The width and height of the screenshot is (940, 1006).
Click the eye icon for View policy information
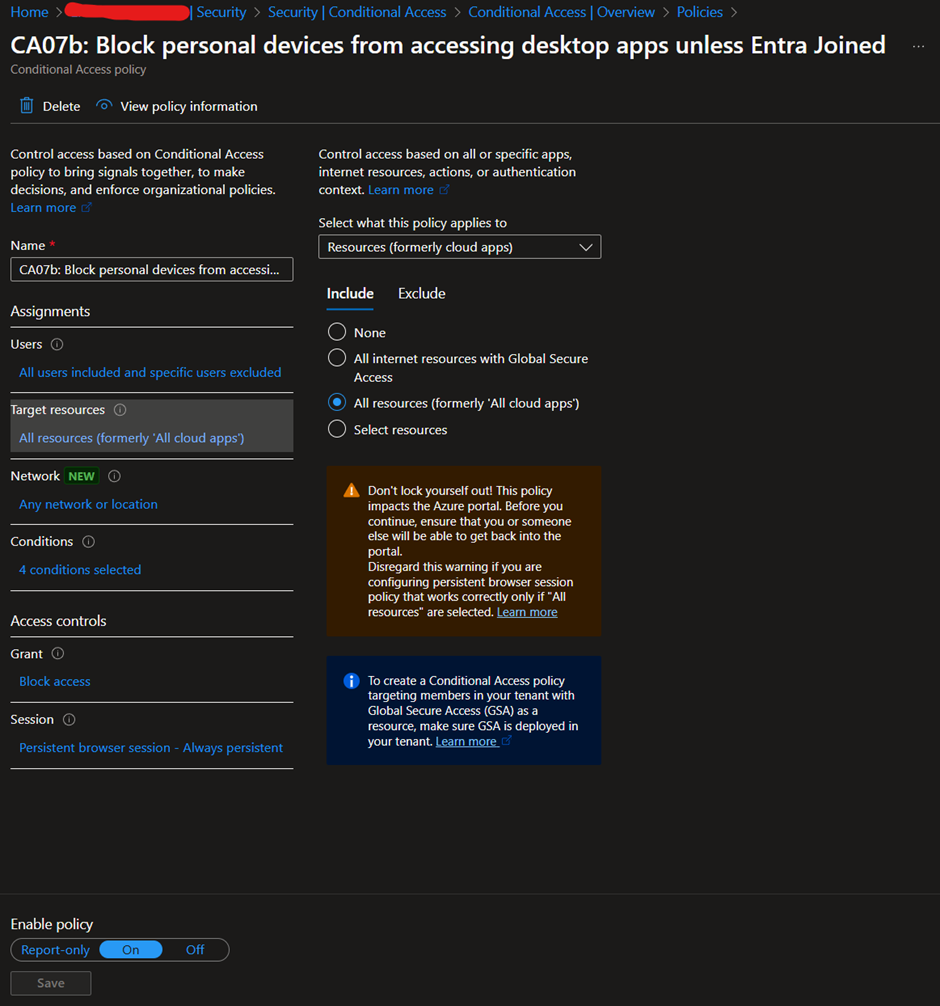tap(104, 105)
